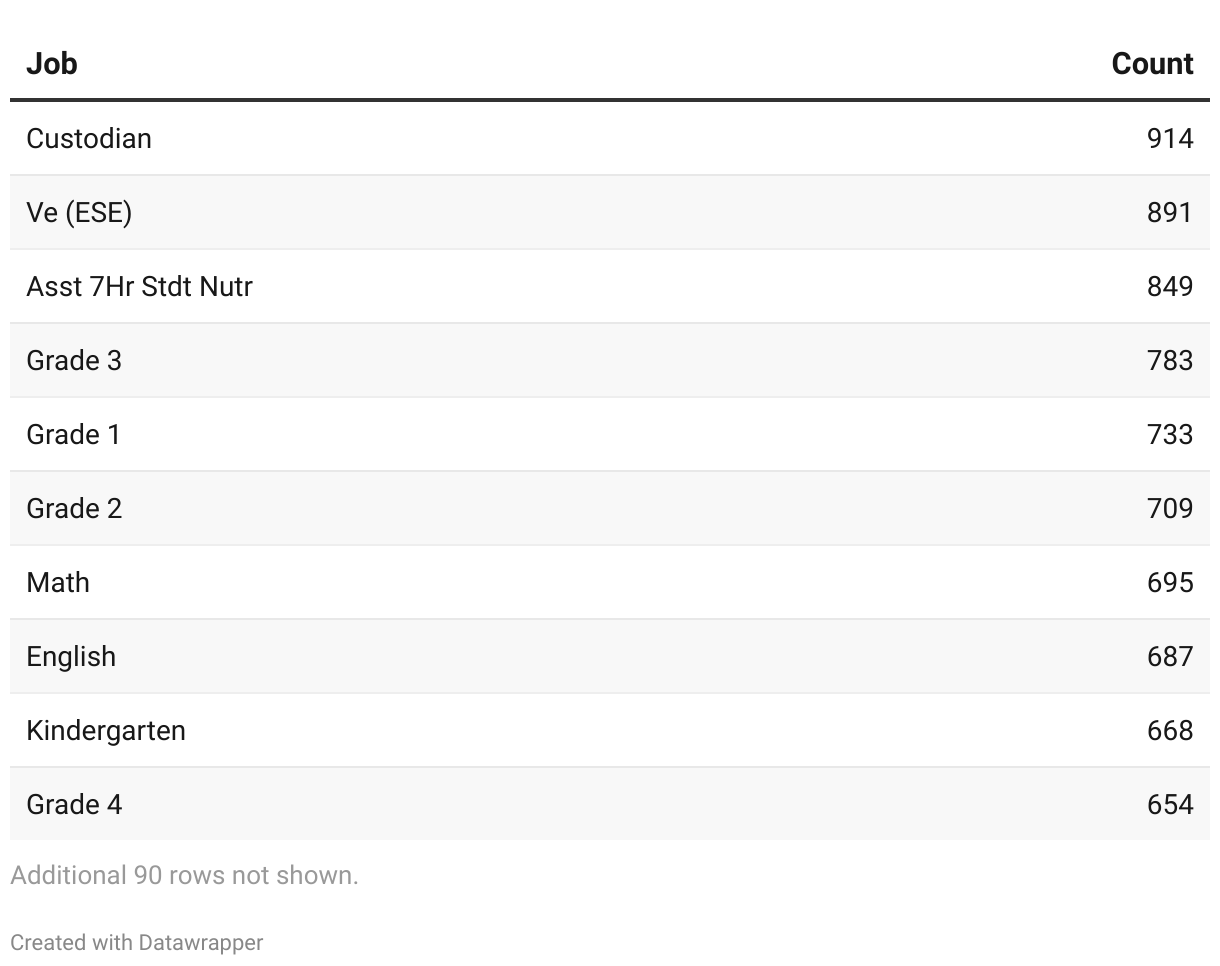Select the Grade 4 row label
Image resolution: width=1220 pixels, height=966 pixels.
point(74,804)
